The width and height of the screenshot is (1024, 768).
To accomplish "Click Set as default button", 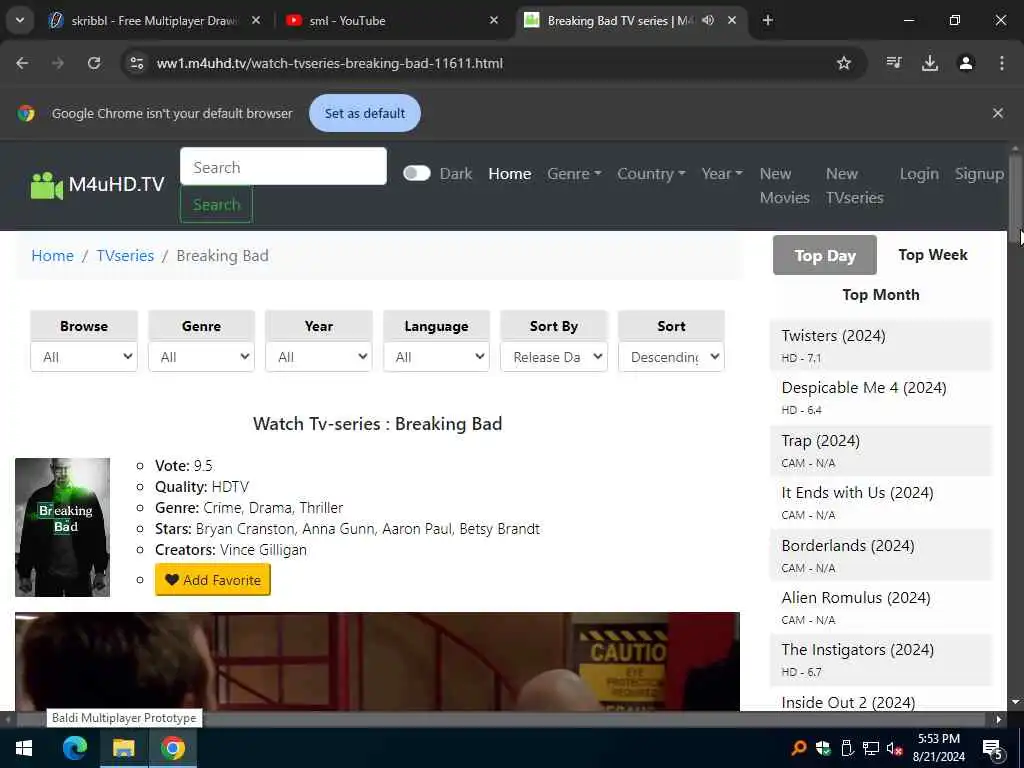I will [365, 113].
